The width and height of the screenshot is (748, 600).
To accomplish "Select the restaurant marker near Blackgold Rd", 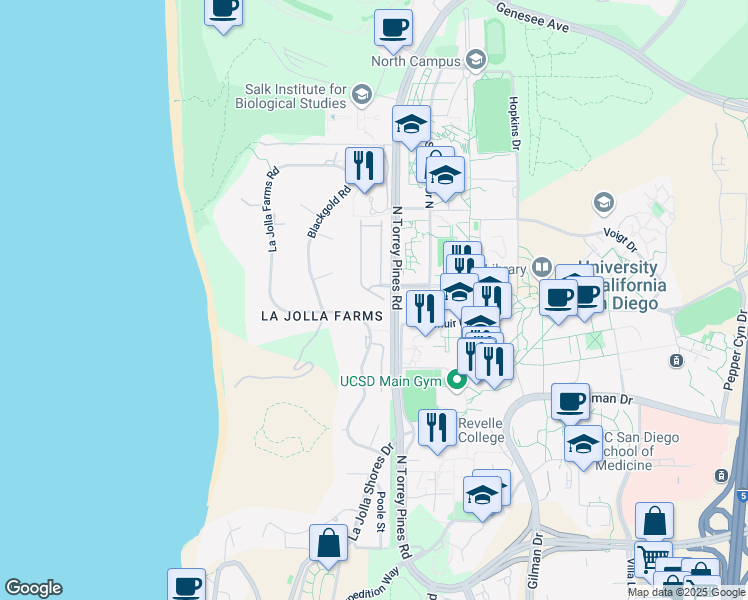I will 364,167.
